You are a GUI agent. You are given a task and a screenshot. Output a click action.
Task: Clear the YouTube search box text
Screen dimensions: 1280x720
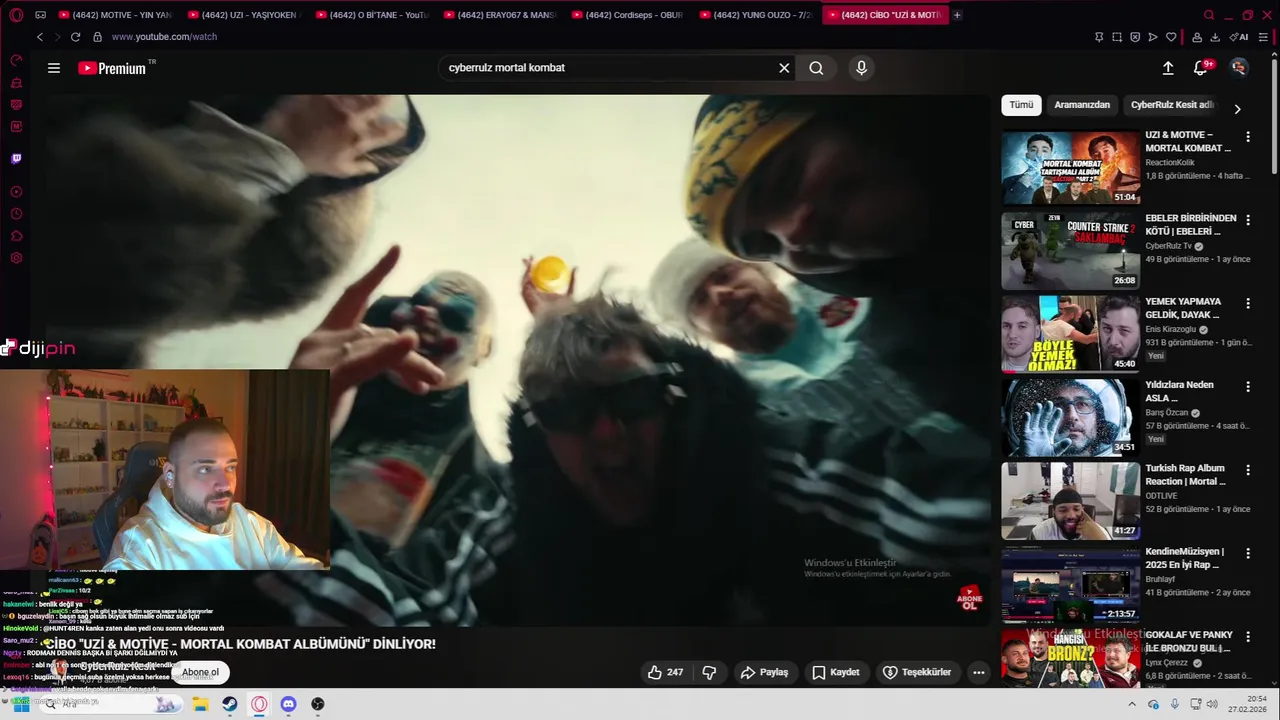point(784,68)
